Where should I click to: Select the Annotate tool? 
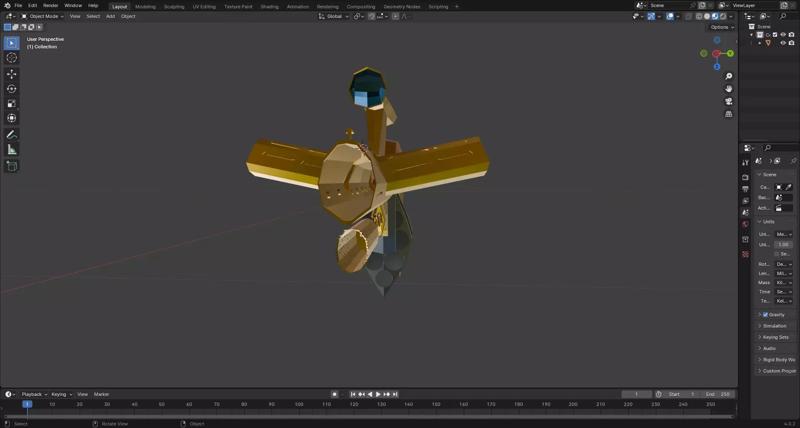pos(12,135)
